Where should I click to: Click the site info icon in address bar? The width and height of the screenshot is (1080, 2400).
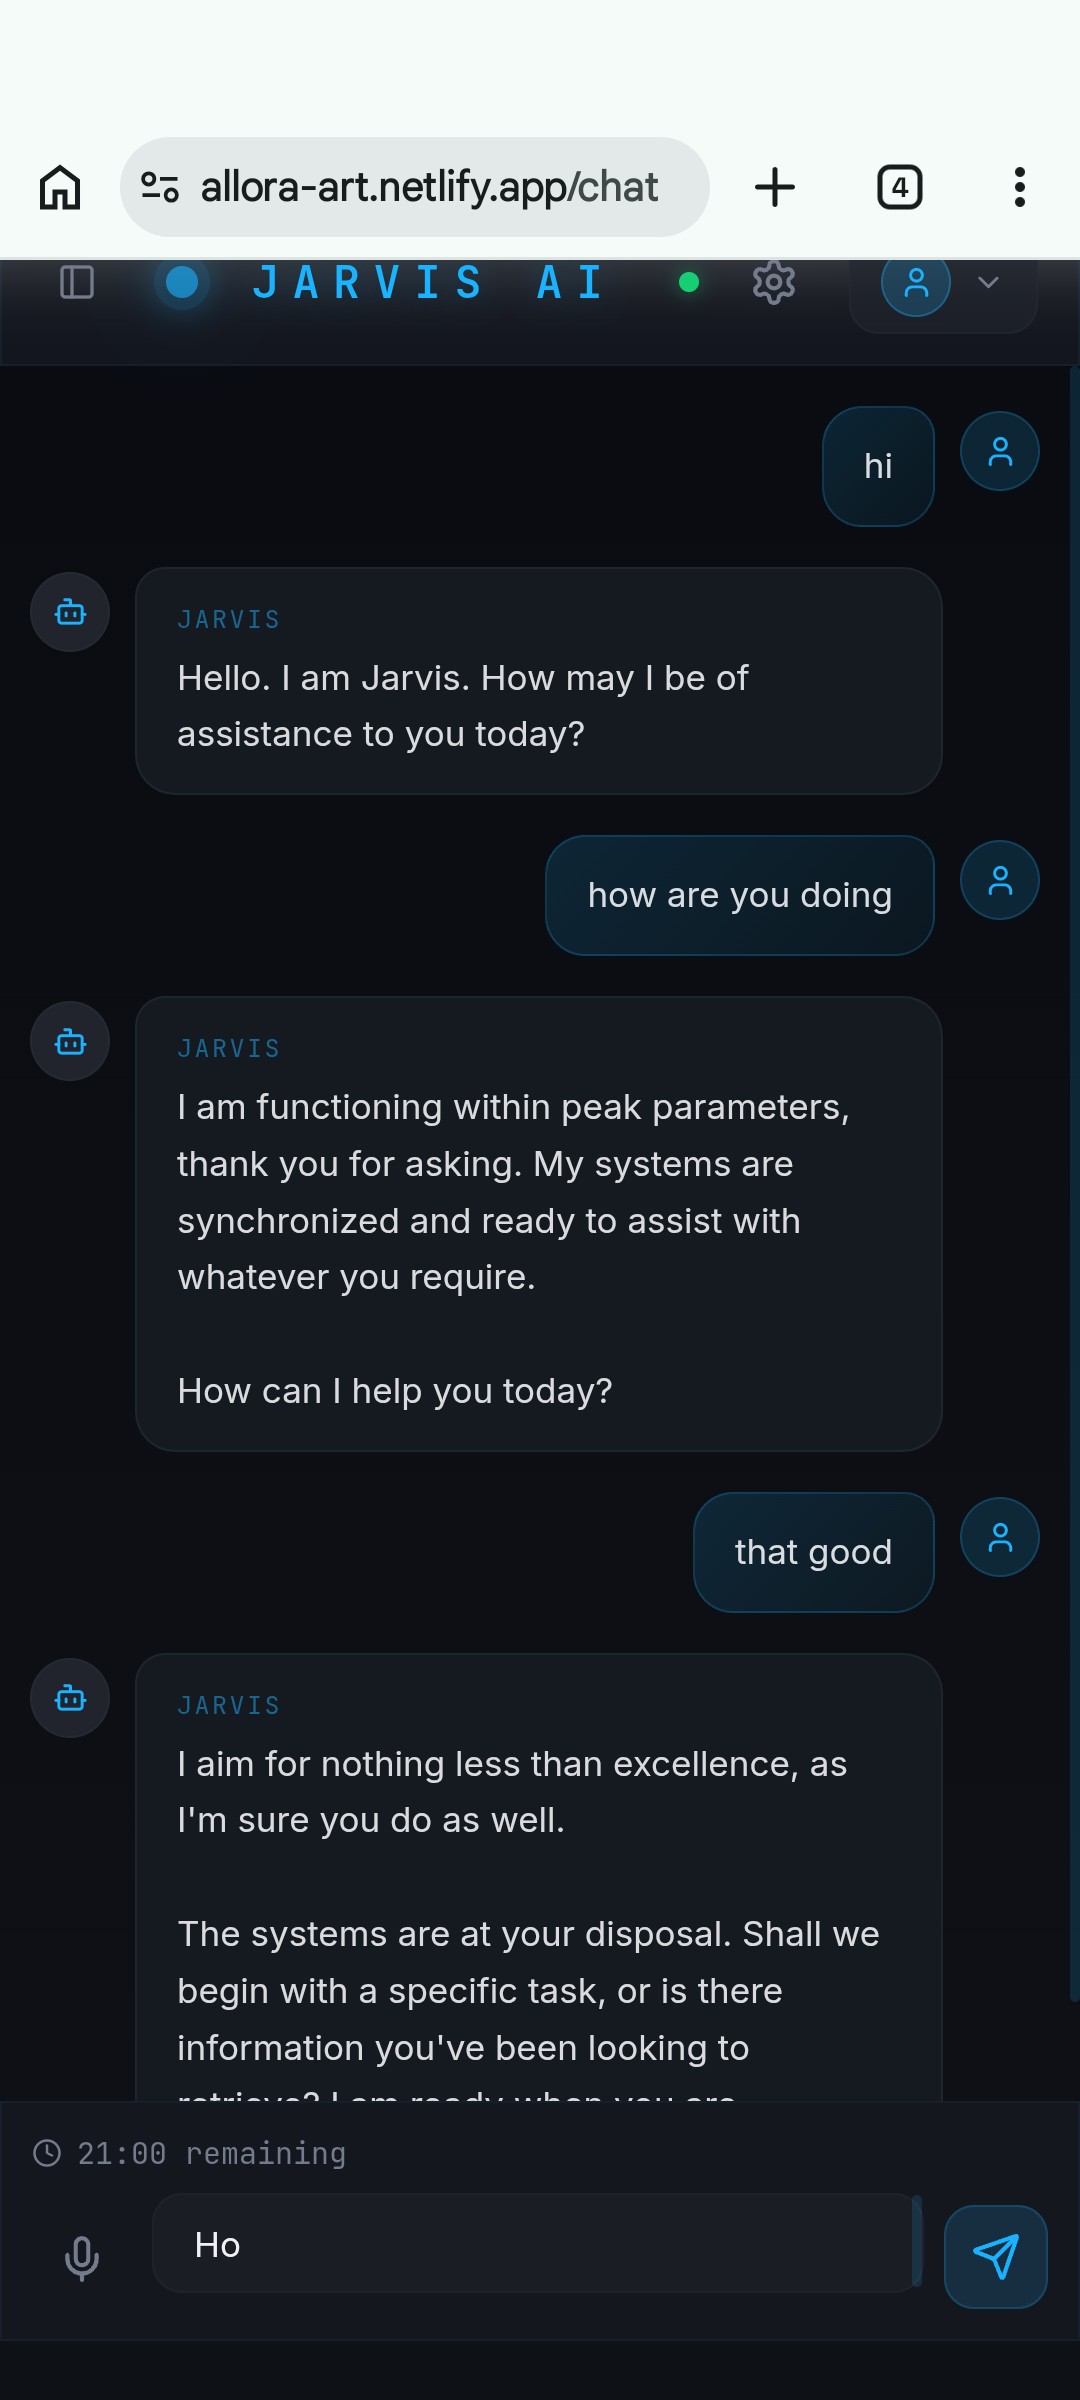[x=160, y=187]
